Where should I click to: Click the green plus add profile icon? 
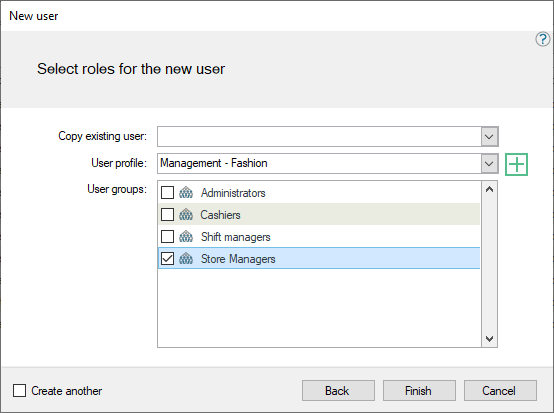point(516,164)
